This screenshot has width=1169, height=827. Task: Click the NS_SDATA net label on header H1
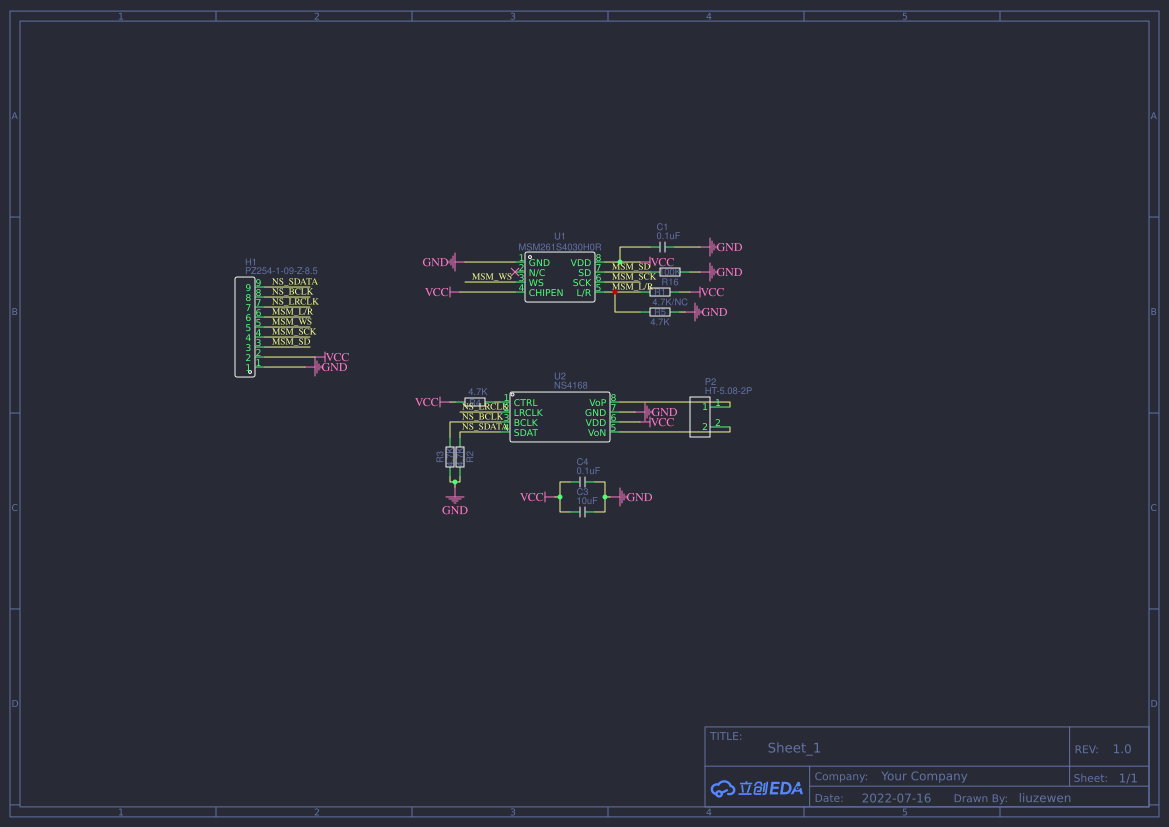click(294, 282)
